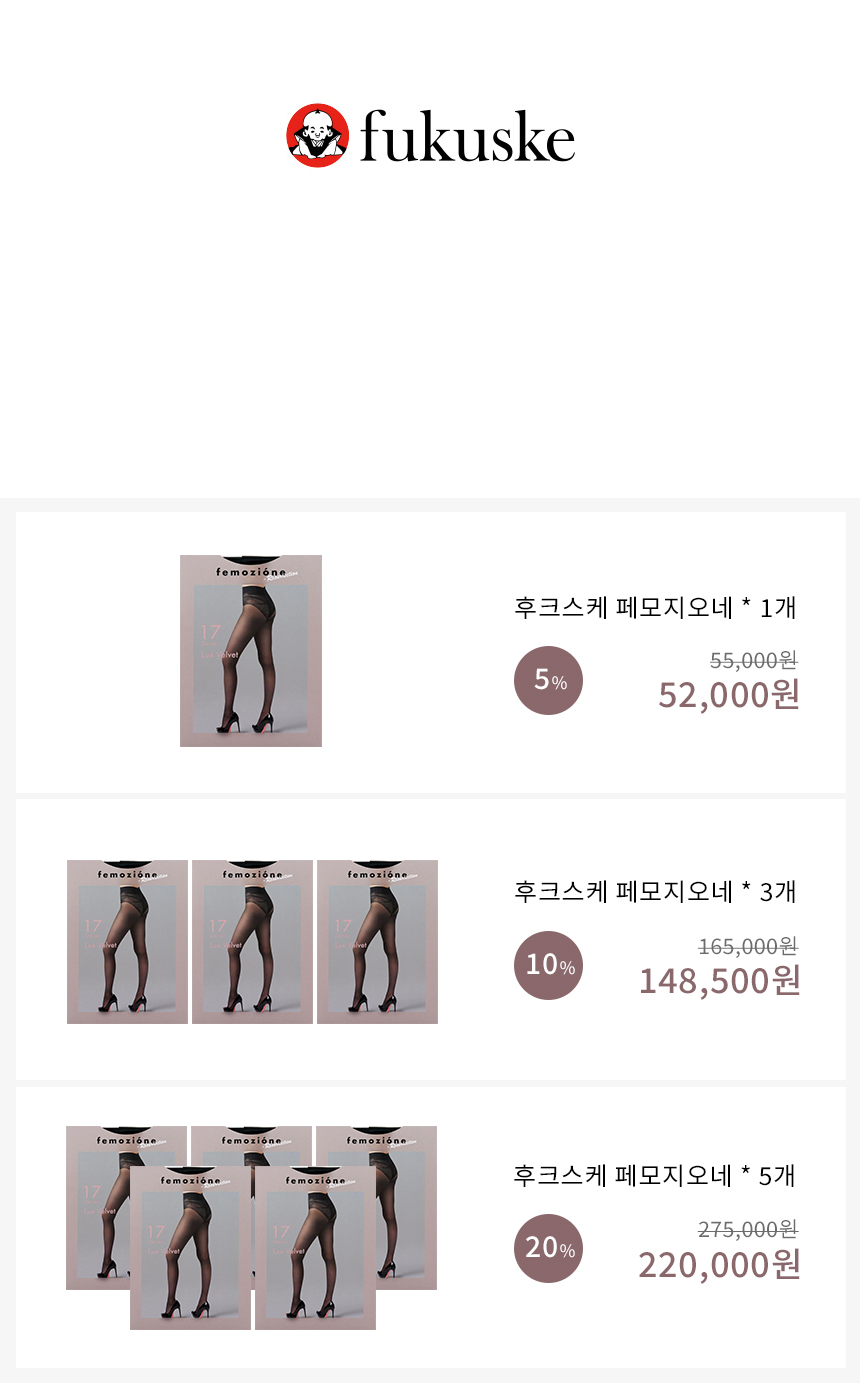Click the struck-through 275,000원 original price
860x1383 pixels.
pos(747,1230)
